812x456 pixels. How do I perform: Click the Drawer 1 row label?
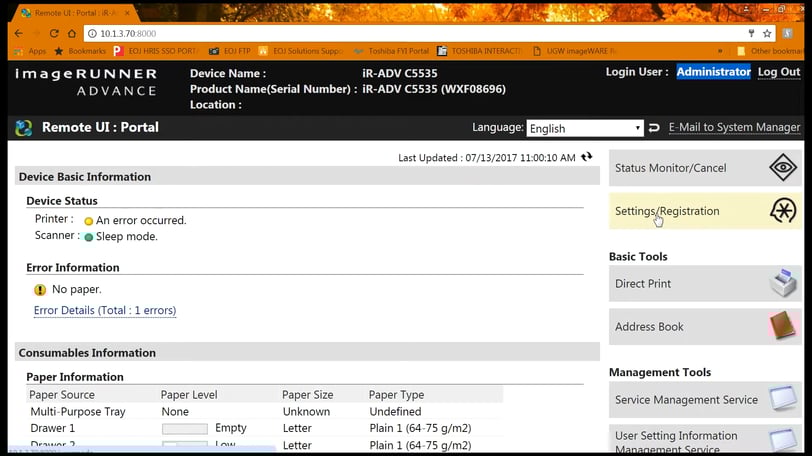[52, 428]
